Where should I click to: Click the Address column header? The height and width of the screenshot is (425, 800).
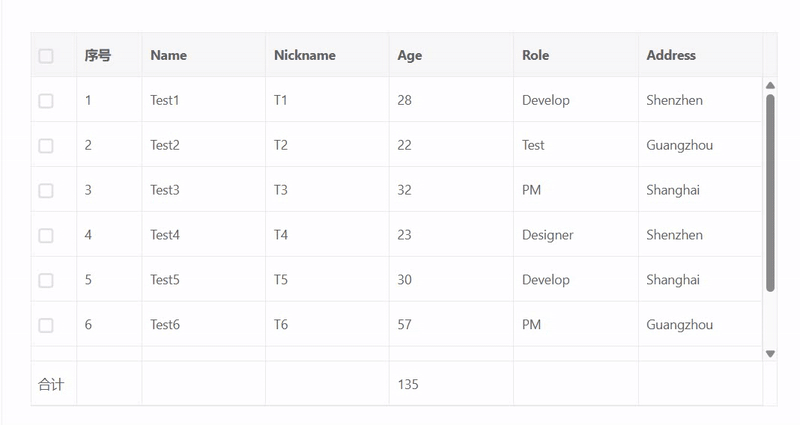(671, 56)
